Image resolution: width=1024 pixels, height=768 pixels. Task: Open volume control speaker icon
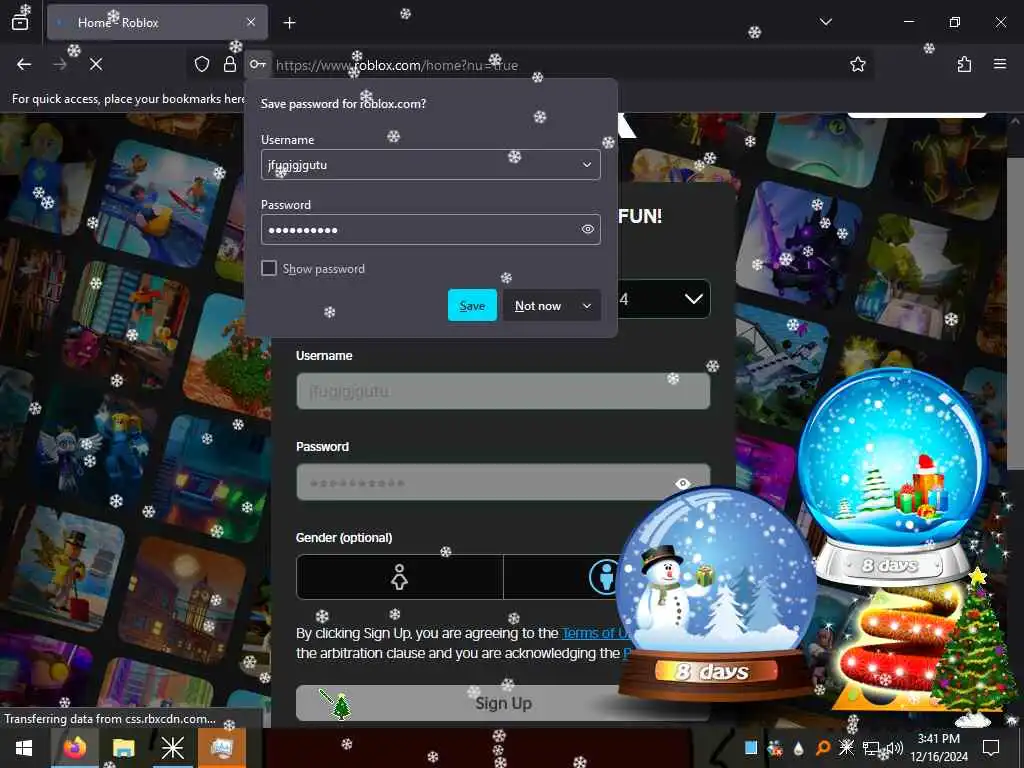[893, 748]
